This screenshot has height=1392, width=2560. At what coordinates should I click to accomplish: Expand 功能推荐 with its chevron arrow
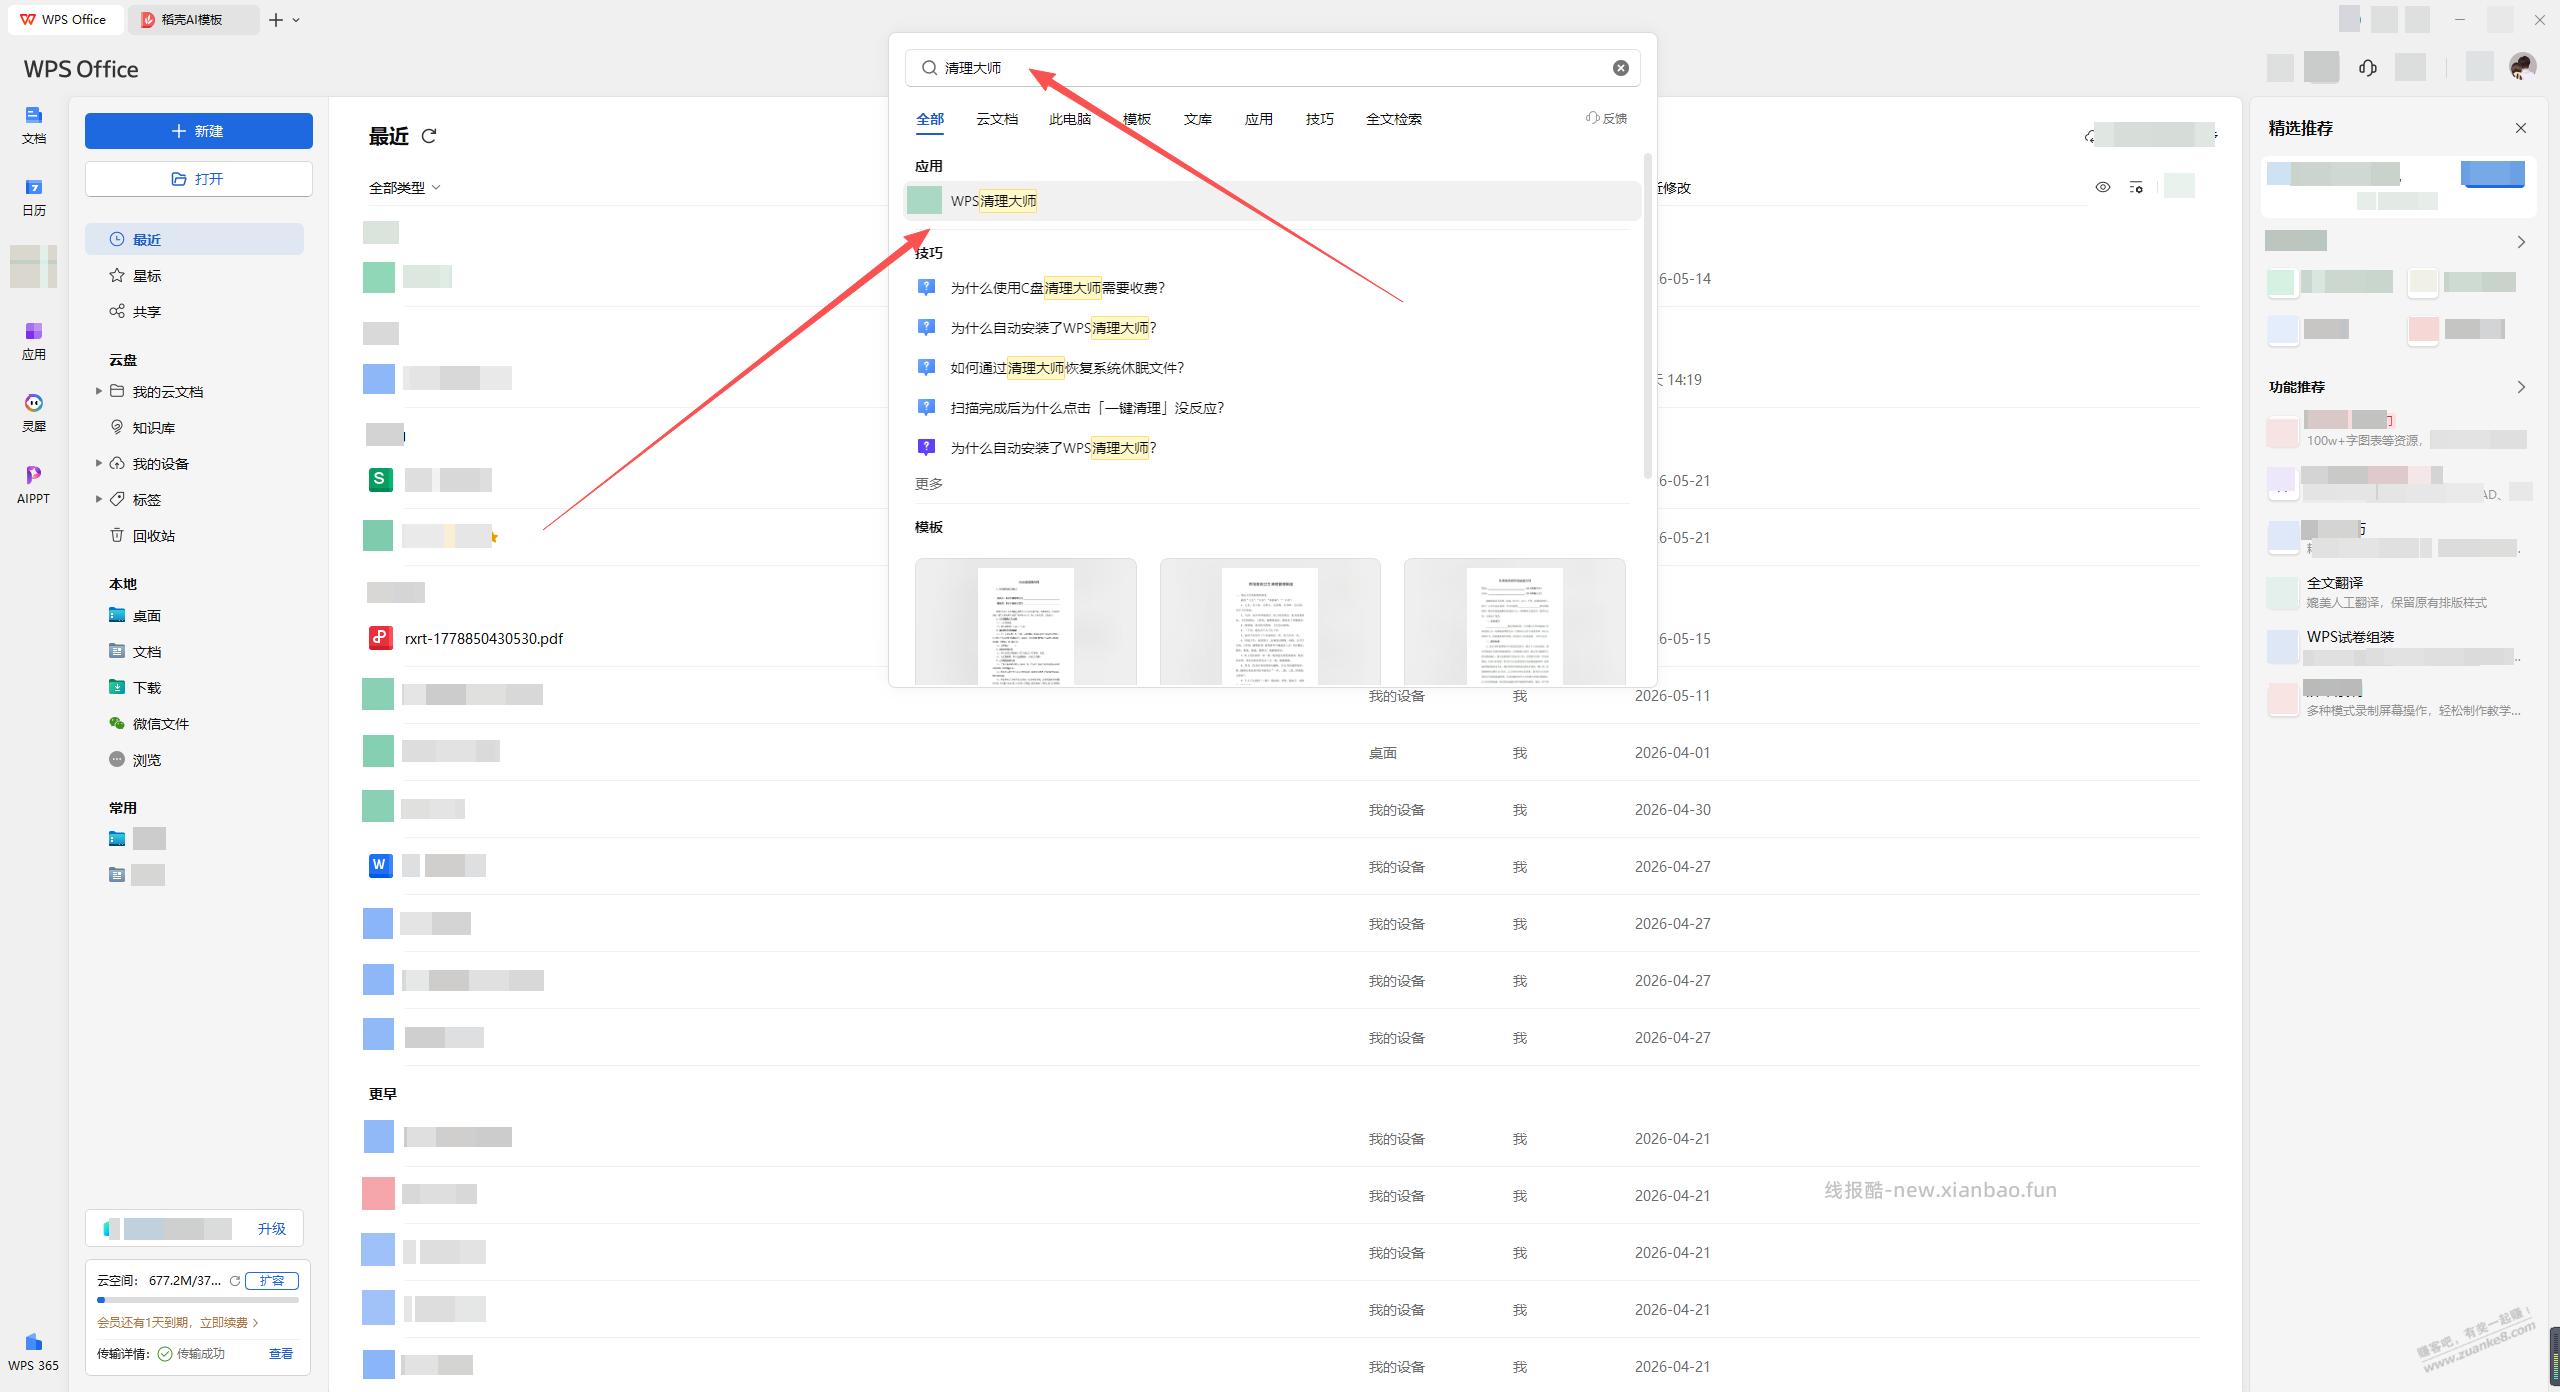2521,387
